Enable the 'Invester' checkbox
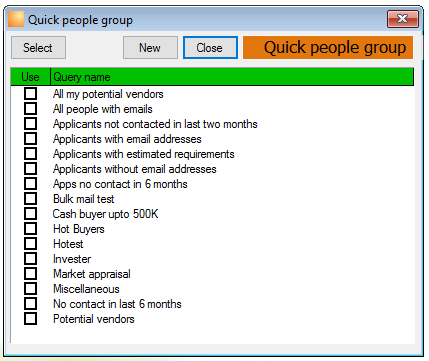429x361 pixels. (30, 259)
